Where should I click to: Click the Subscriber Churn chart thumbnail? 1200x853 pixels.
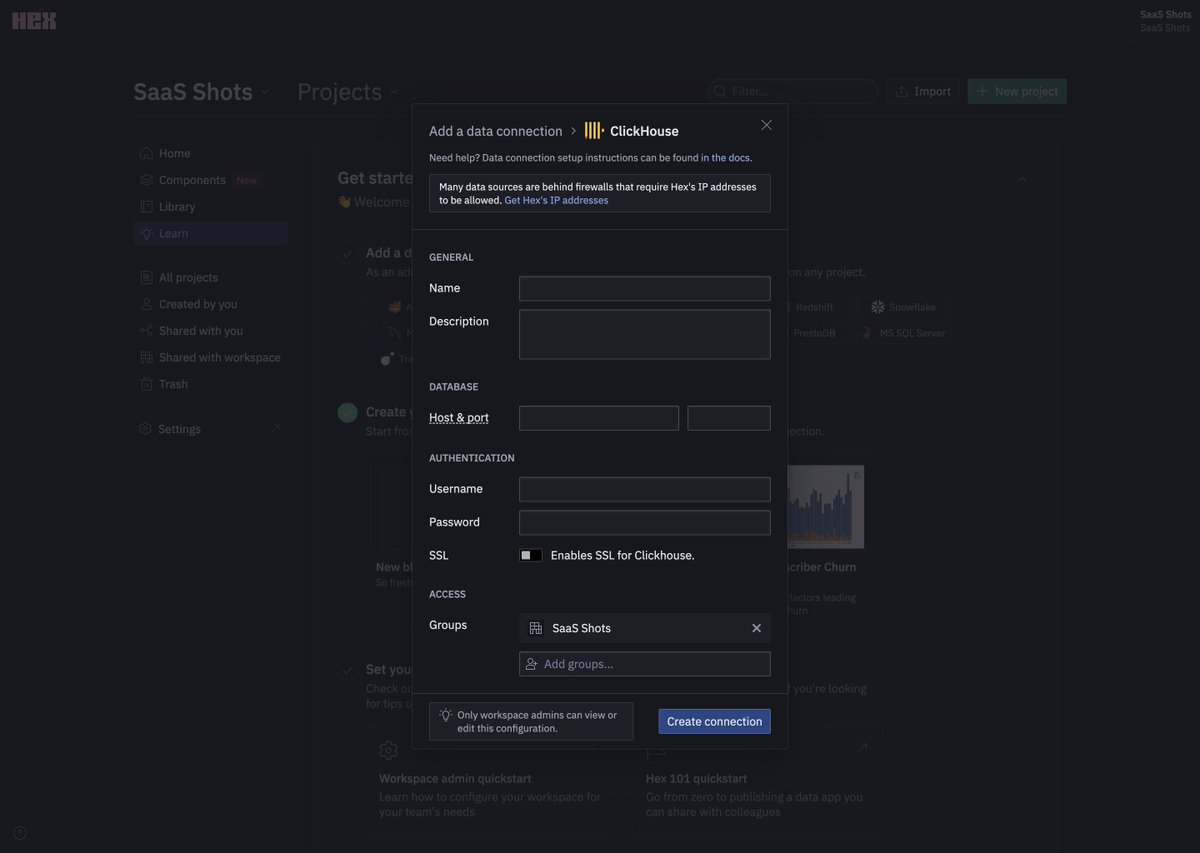(826, 506)
